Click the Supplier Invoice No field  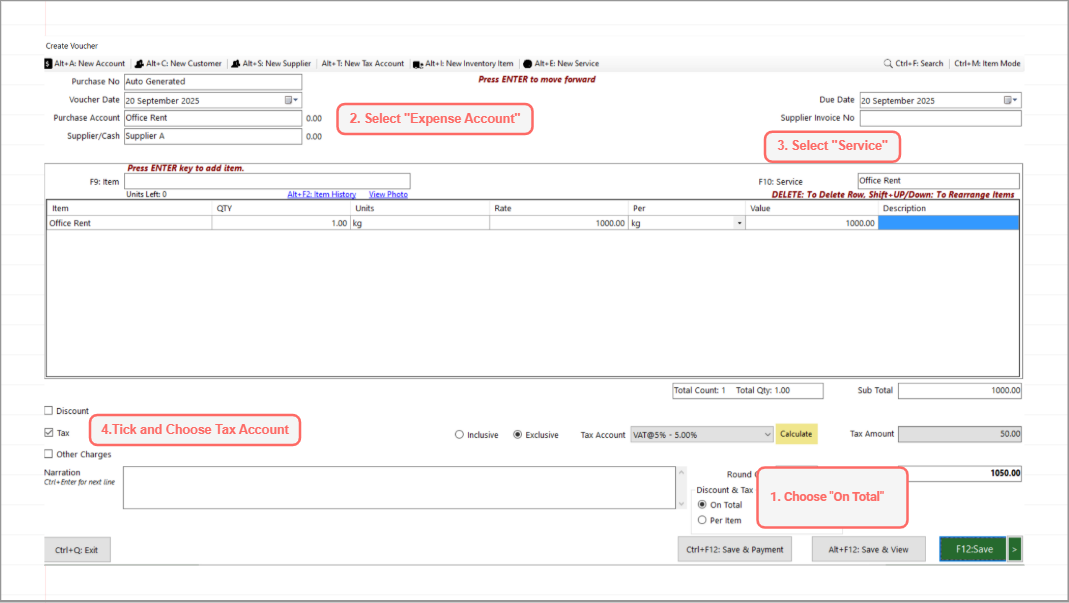coord(940,118)
